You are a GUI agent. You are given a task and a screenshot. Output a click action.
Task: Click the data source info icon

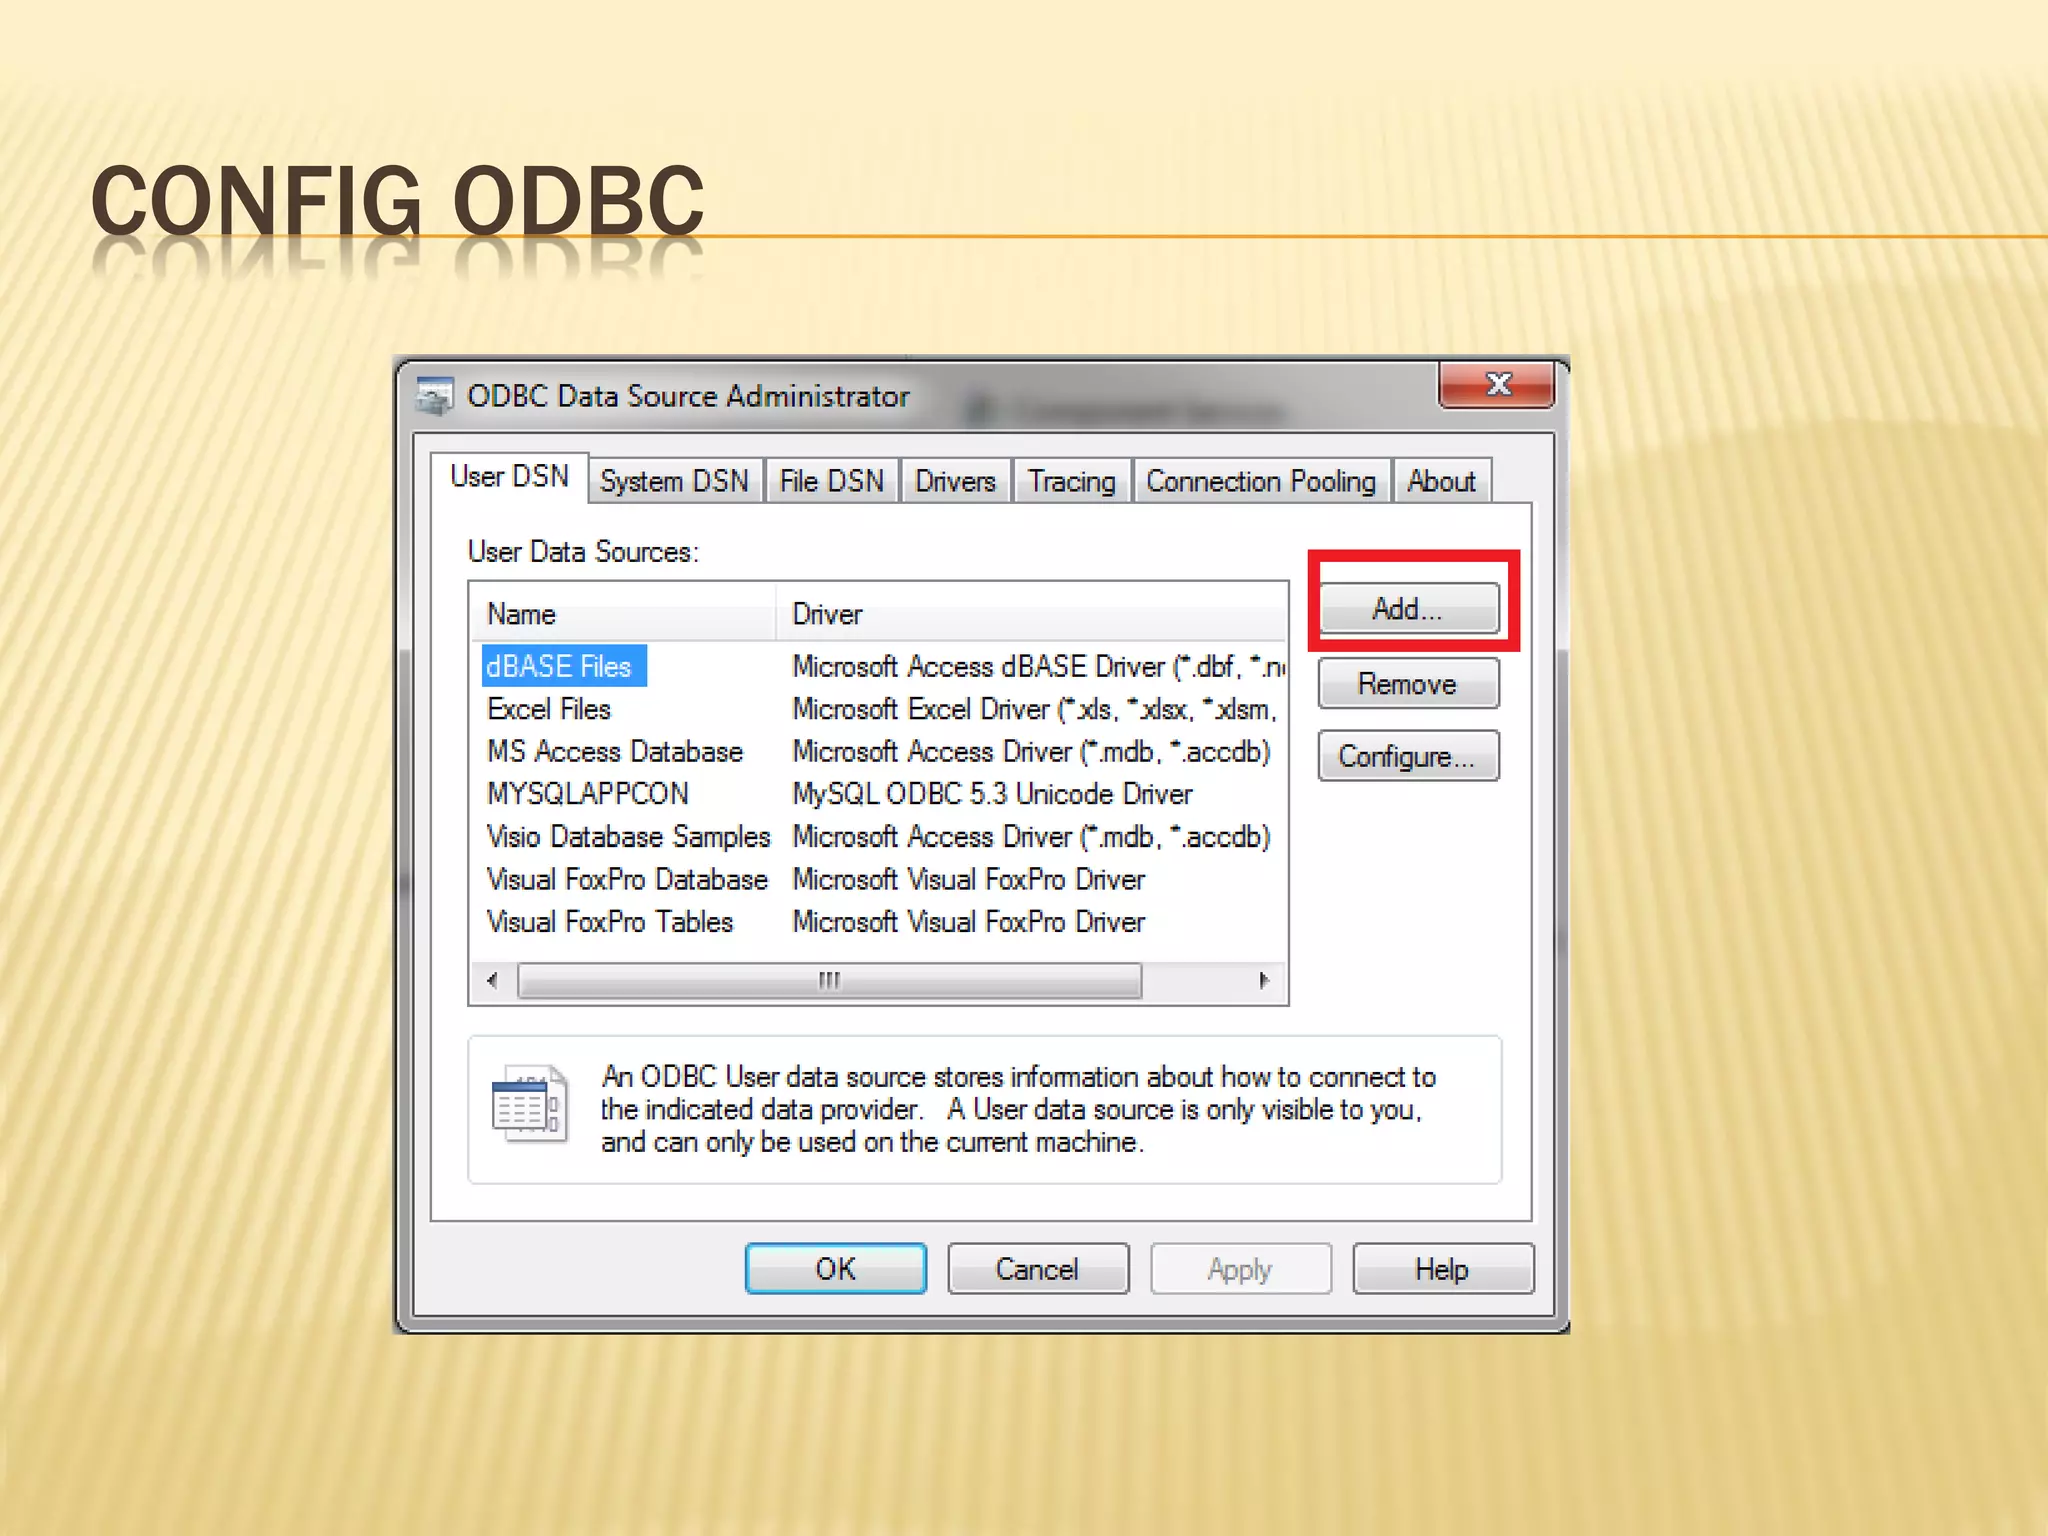tap(530, 1106)
